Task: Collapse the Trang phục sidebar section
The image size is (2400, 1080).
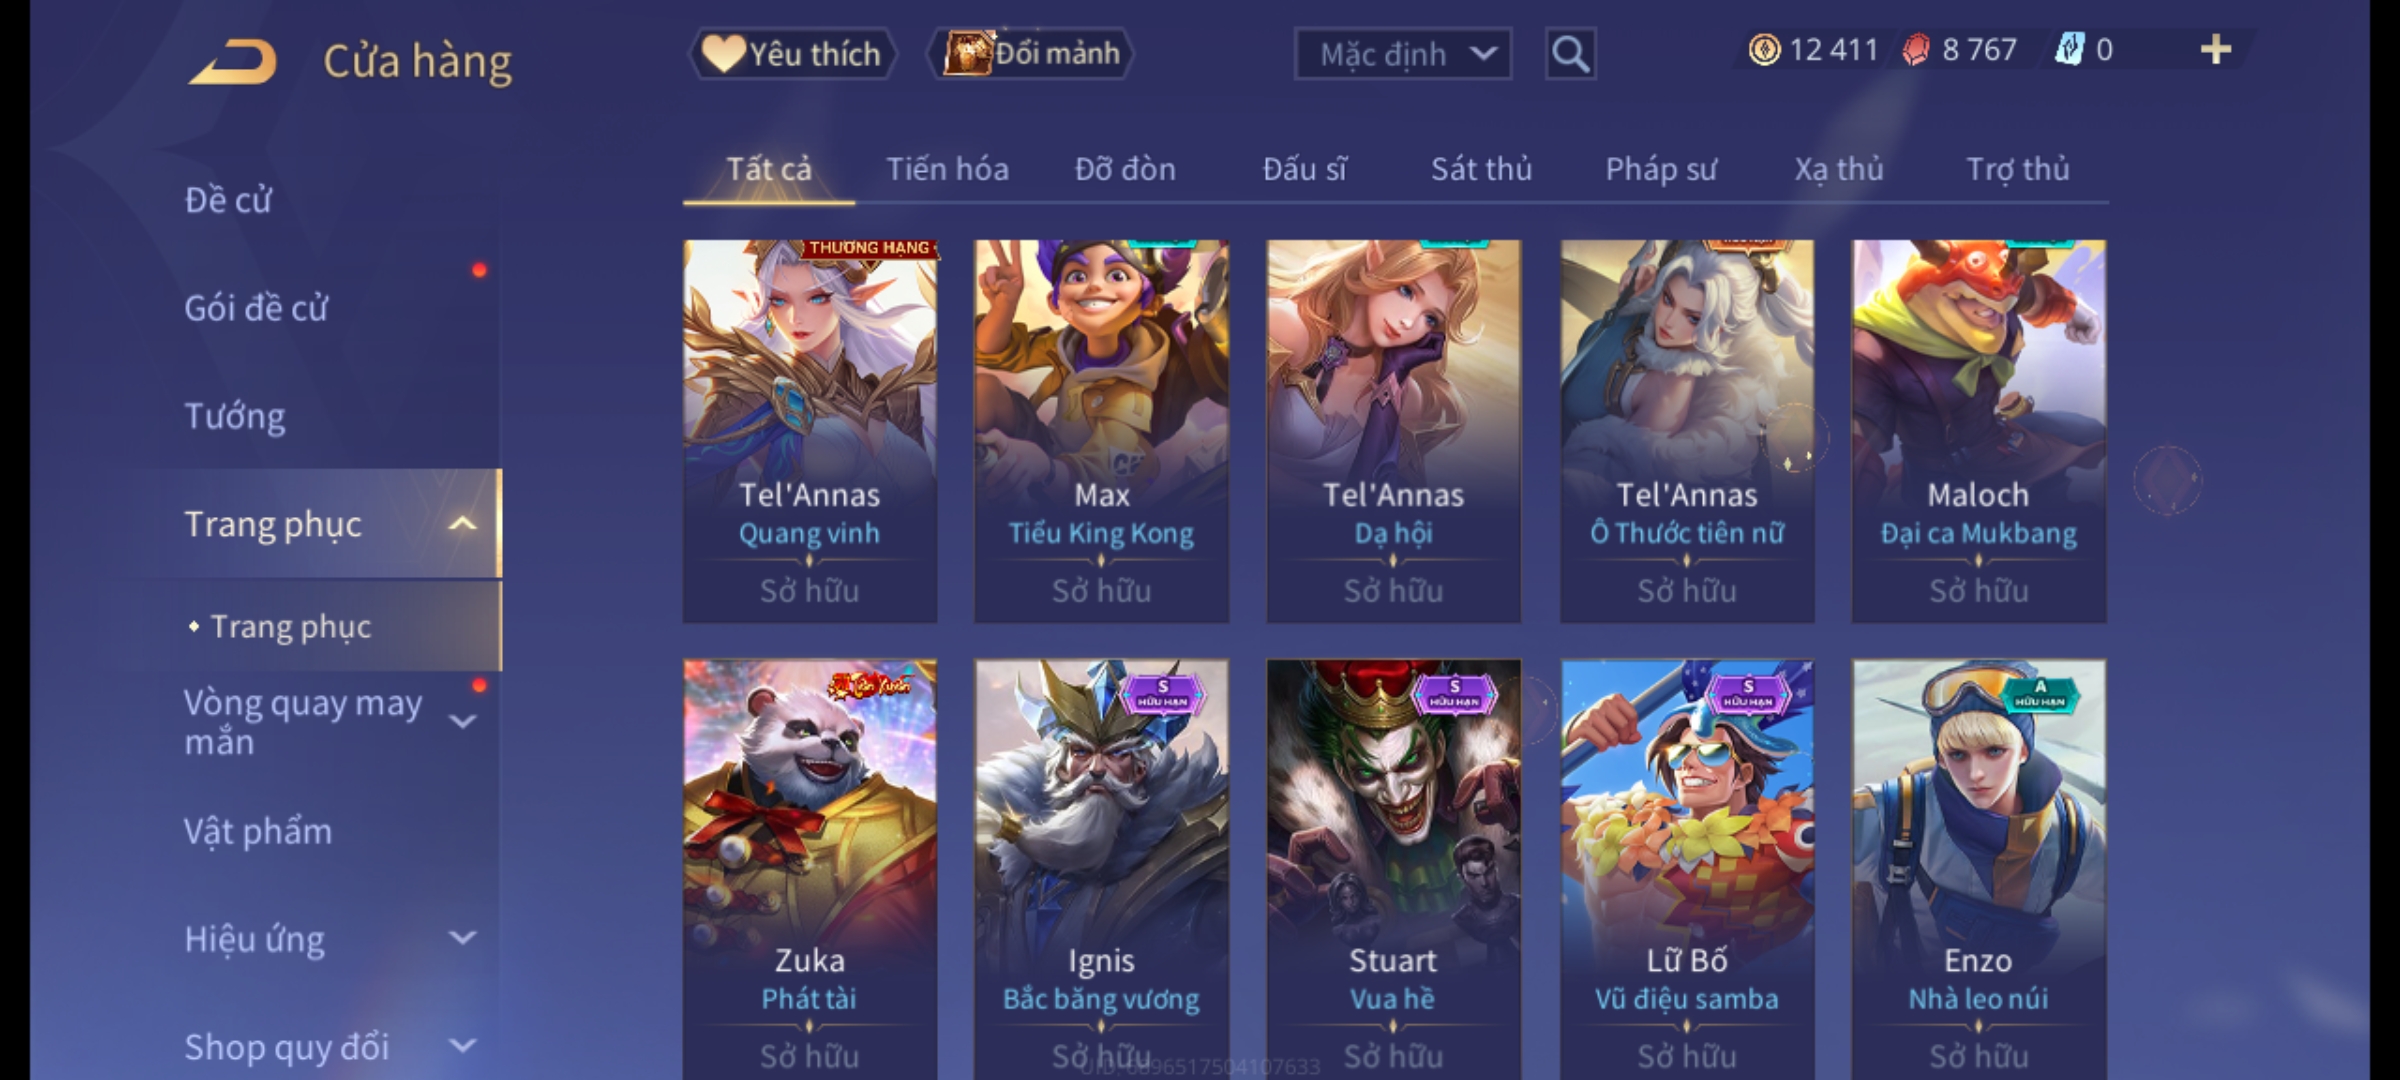Action: (462, 524)
